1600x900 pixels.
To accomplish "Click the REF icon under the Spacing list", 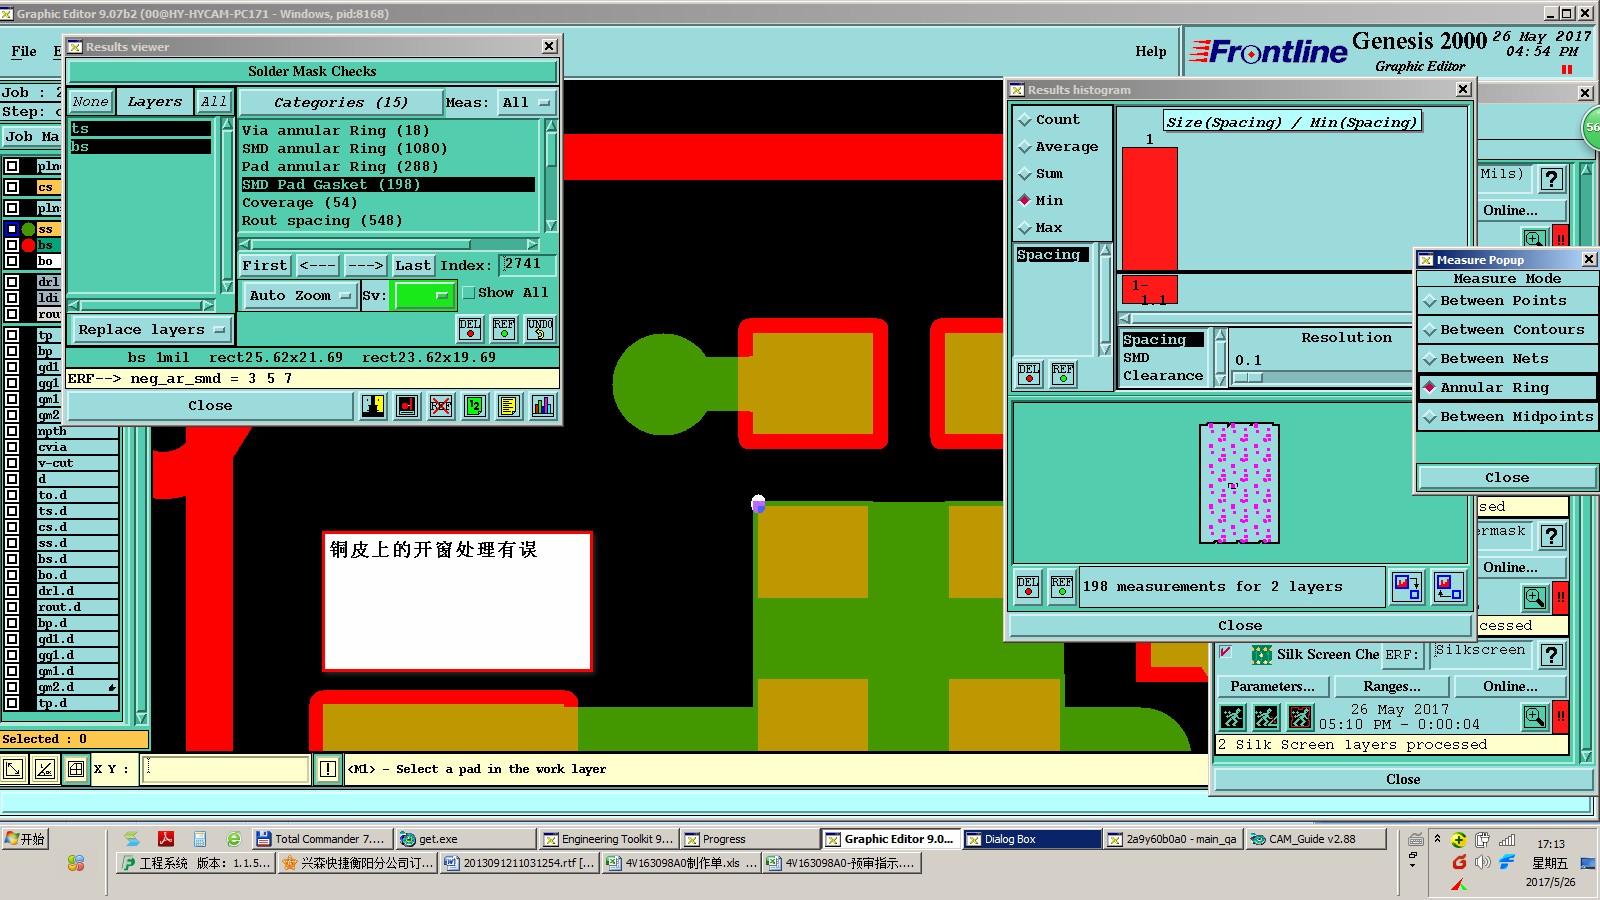I will click(x=1063, y=374).
